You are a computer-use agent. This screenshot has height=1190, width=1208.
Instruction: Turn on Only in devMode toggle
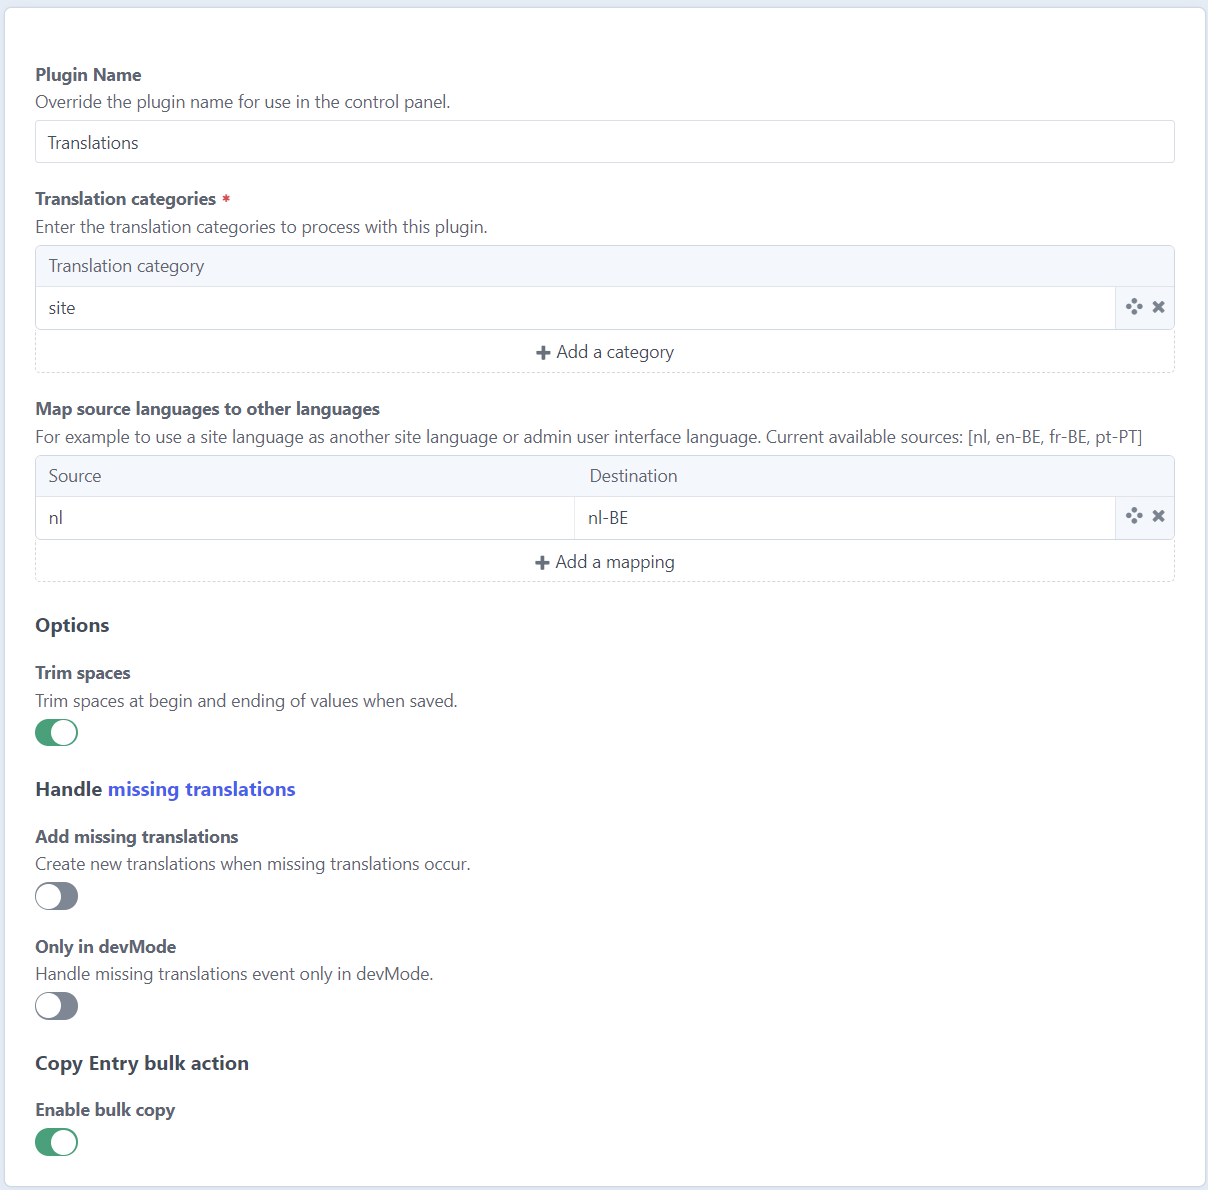(x=57, y=1006)
